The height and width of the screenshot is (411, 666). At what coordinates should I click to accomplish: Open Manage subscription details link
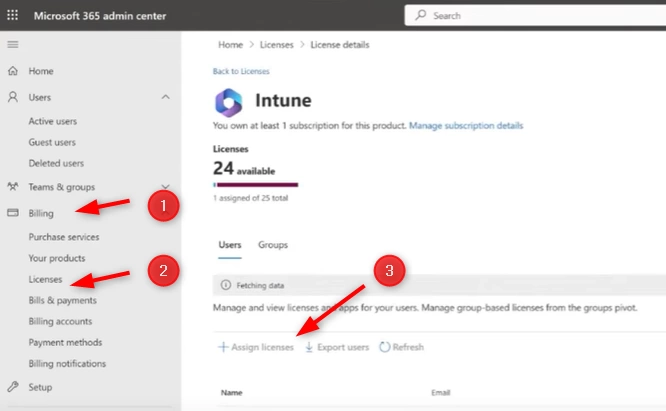466,126
